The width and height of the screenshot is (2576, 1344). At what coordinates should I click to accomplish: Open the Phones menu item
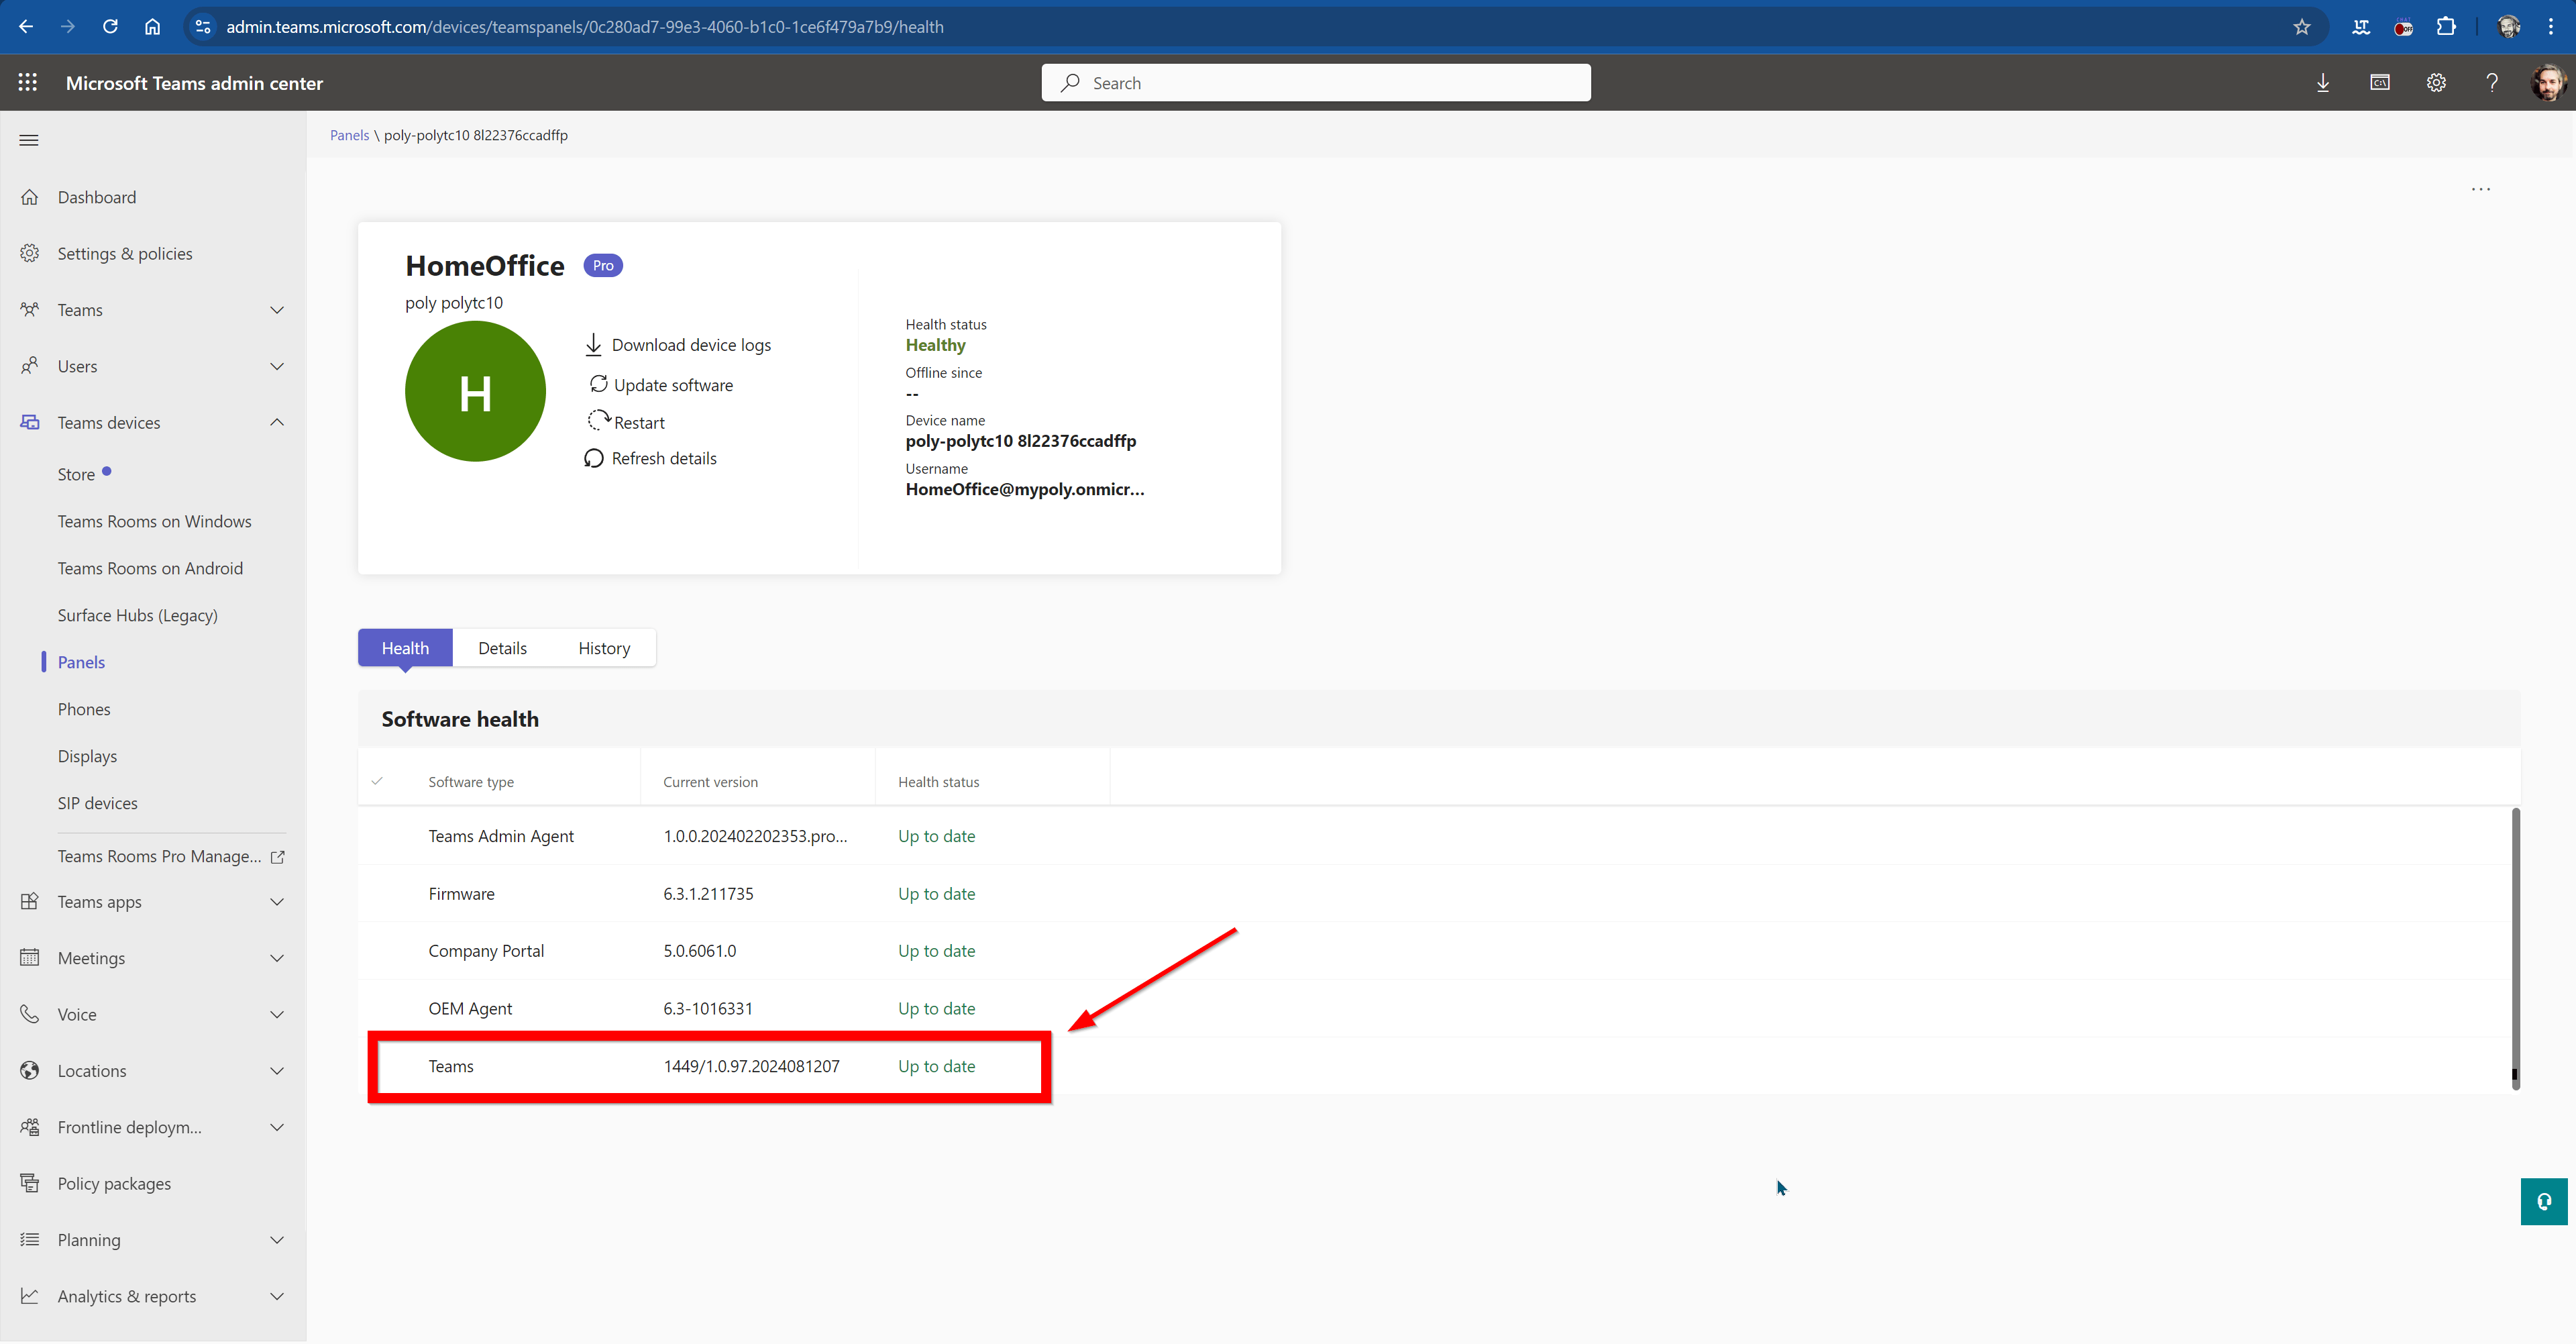pyautogui.click(x=84, y=709)
